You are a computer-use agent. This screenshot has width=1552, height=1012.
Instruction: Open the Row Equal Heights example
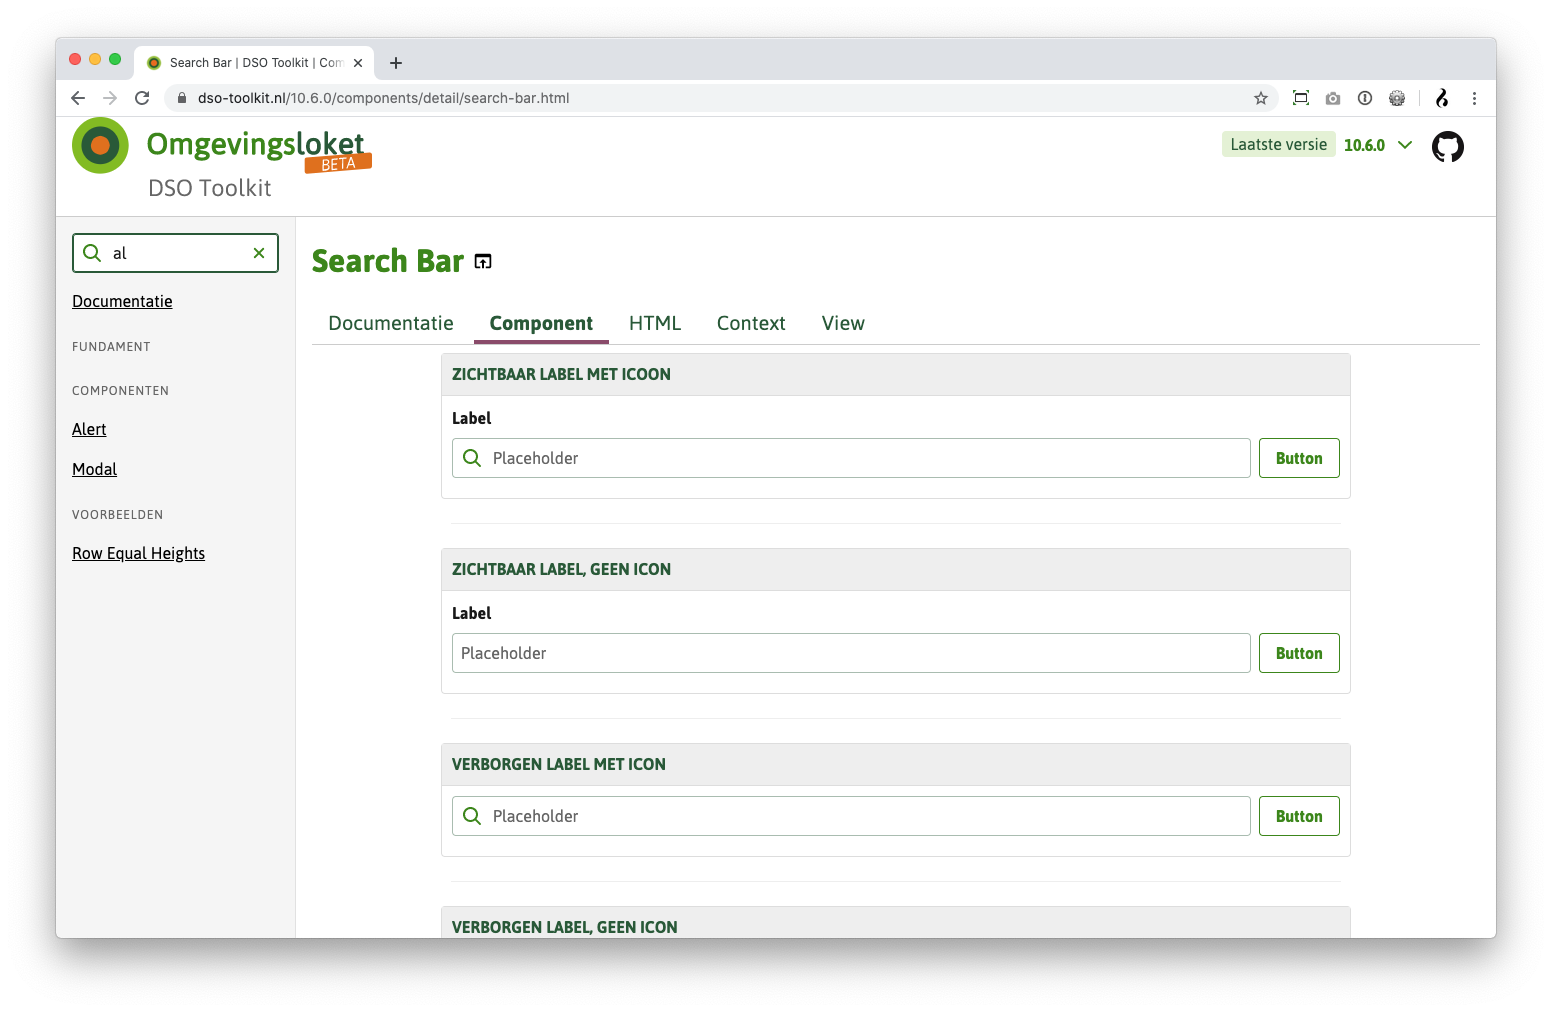point(138,553)
